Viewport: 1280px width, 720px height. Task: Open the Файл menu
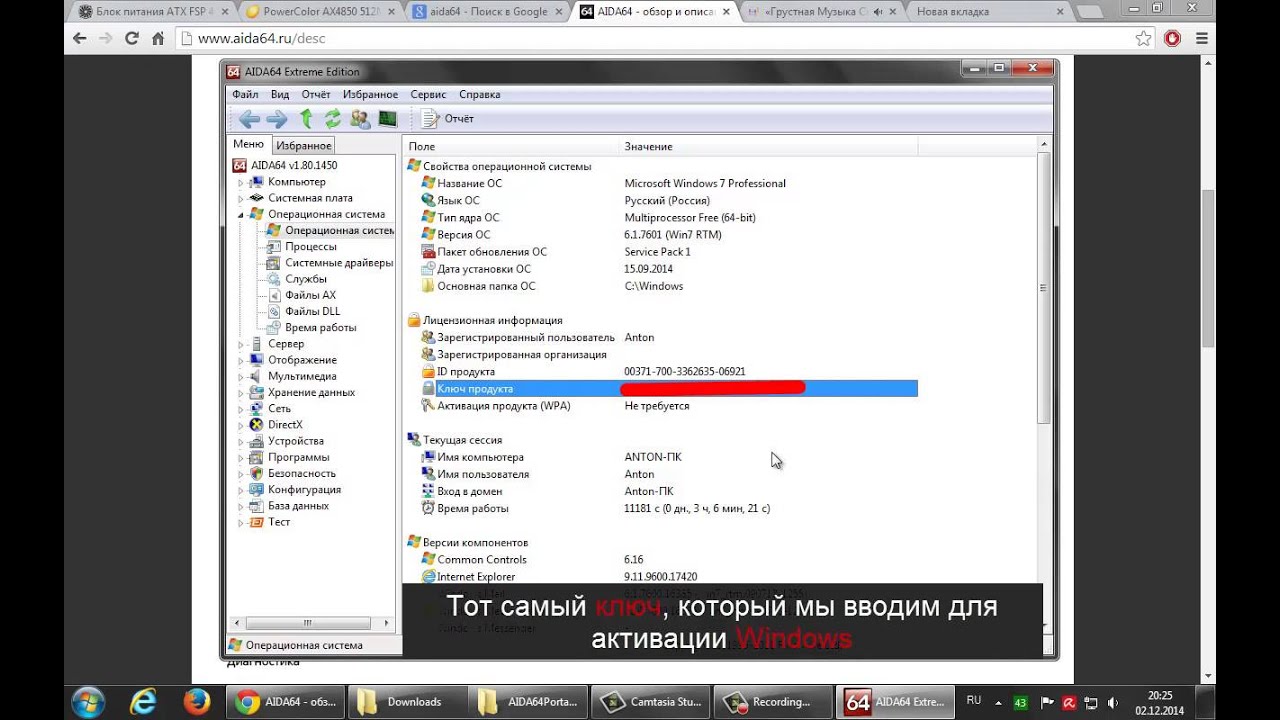pyautogui.click(x=245, y=94)
